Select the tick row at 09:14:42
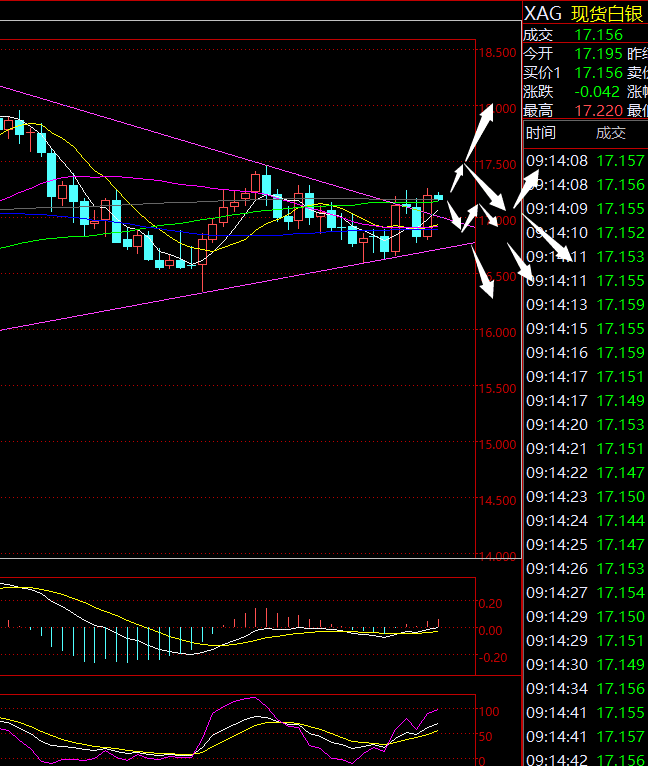This screenshot has width=648, height=766. pos(585,760)
